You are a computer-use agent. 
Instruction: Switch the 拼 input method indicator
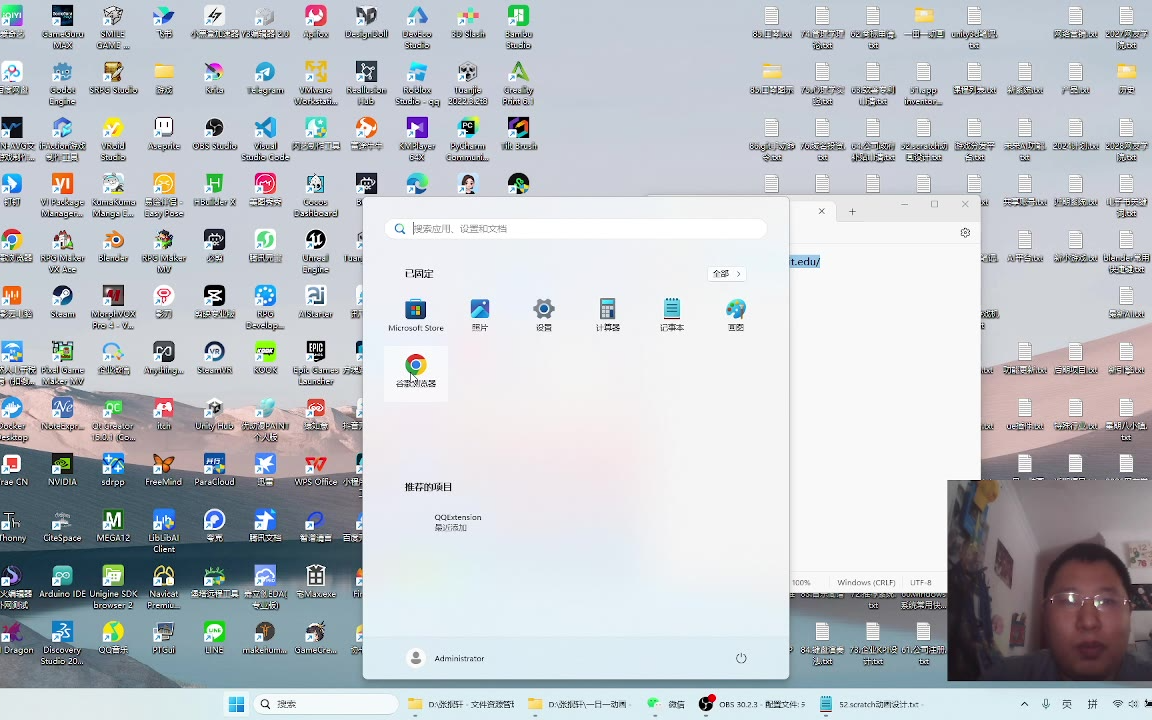[x=1092, y=704]
